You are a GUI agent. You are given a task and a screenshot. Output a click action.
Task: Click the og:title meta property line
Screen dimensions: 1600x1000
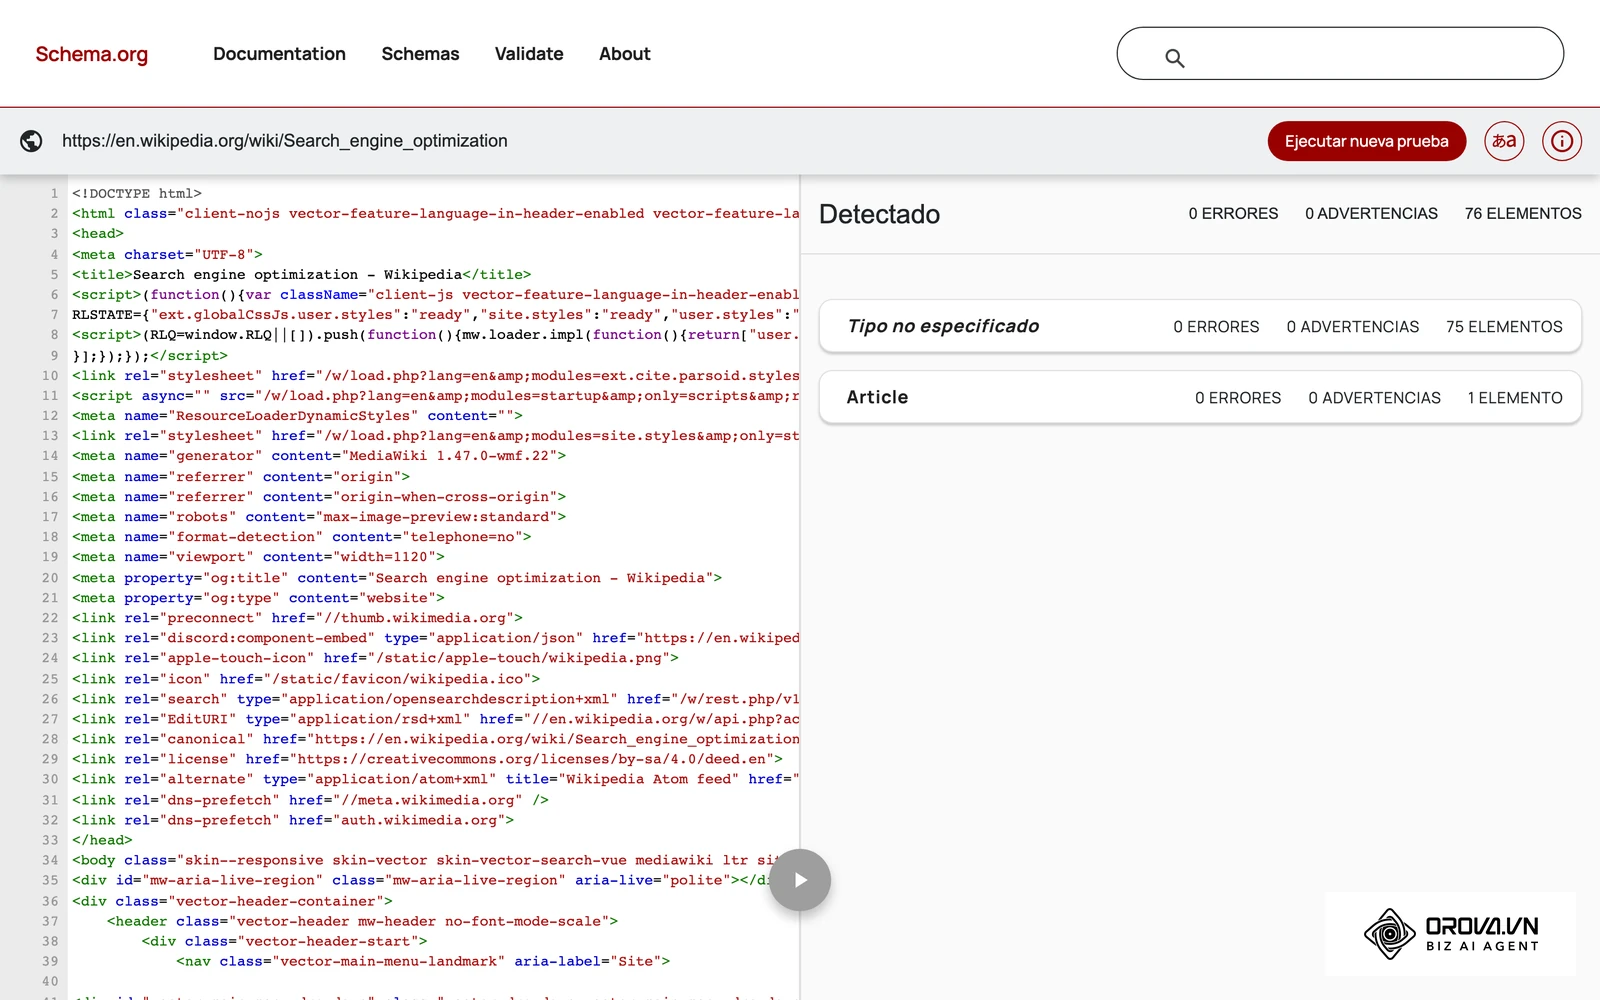tap(396, 578)
